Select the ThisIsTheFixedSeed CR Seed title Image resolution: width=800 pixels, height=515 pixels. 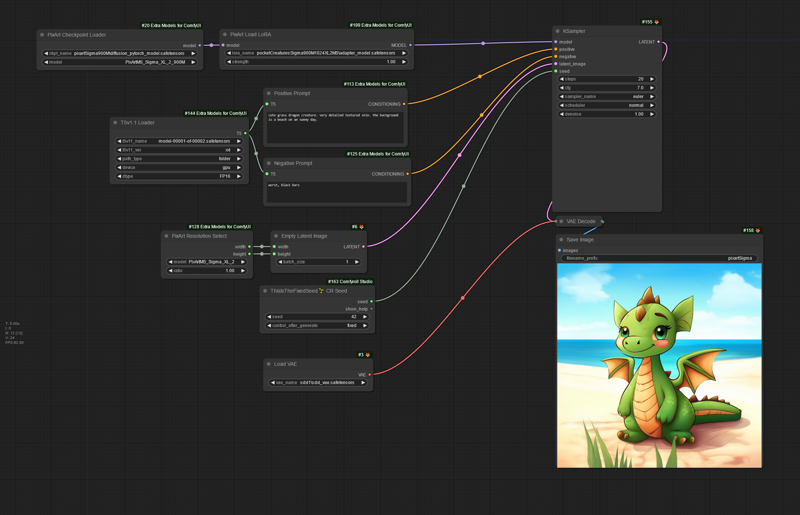click(x=309, y=291)
